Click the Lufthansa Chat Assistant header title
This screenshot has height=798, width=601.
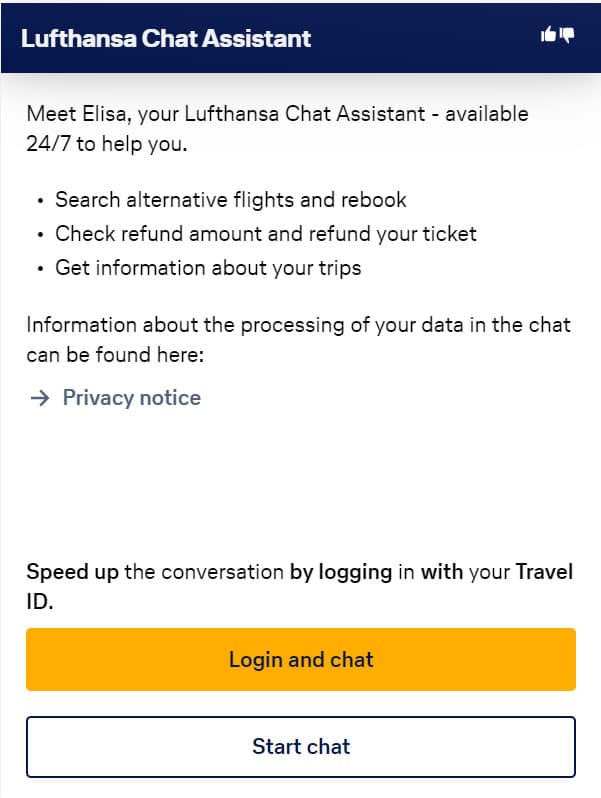coord(166,39)
